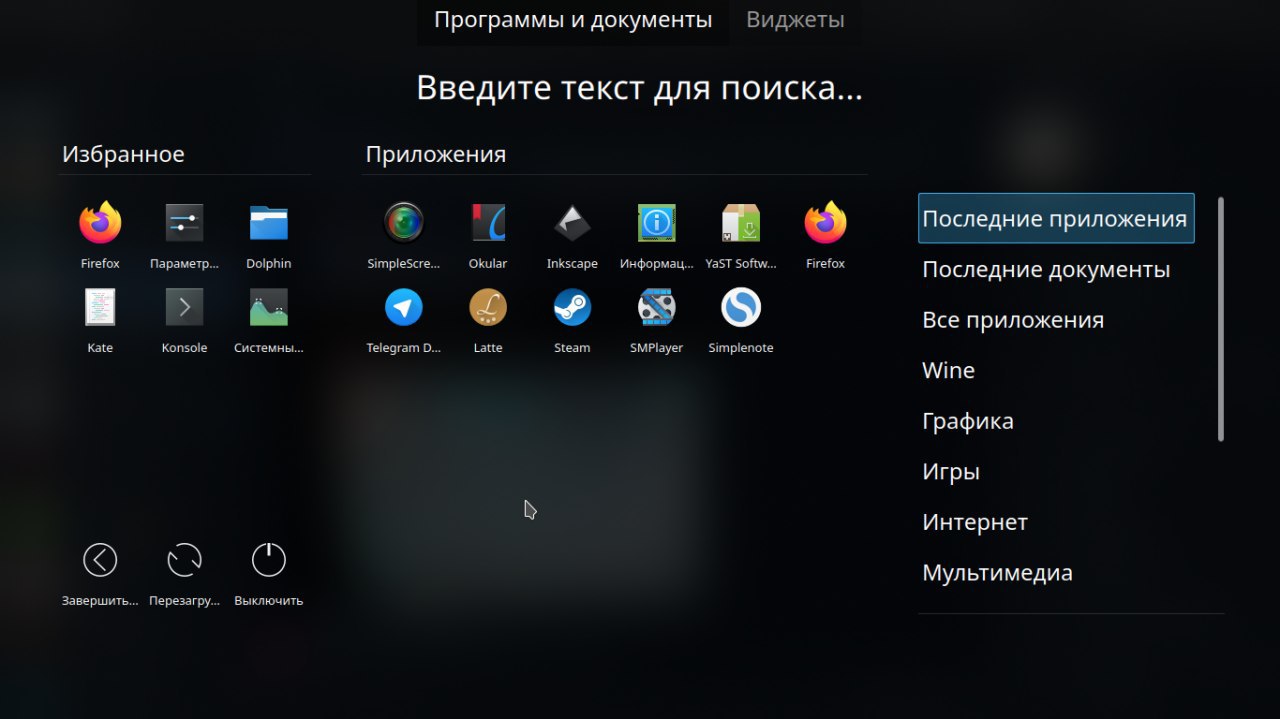Open the Kate text editor
This screenshot has width=1280, height=719.
100,307
